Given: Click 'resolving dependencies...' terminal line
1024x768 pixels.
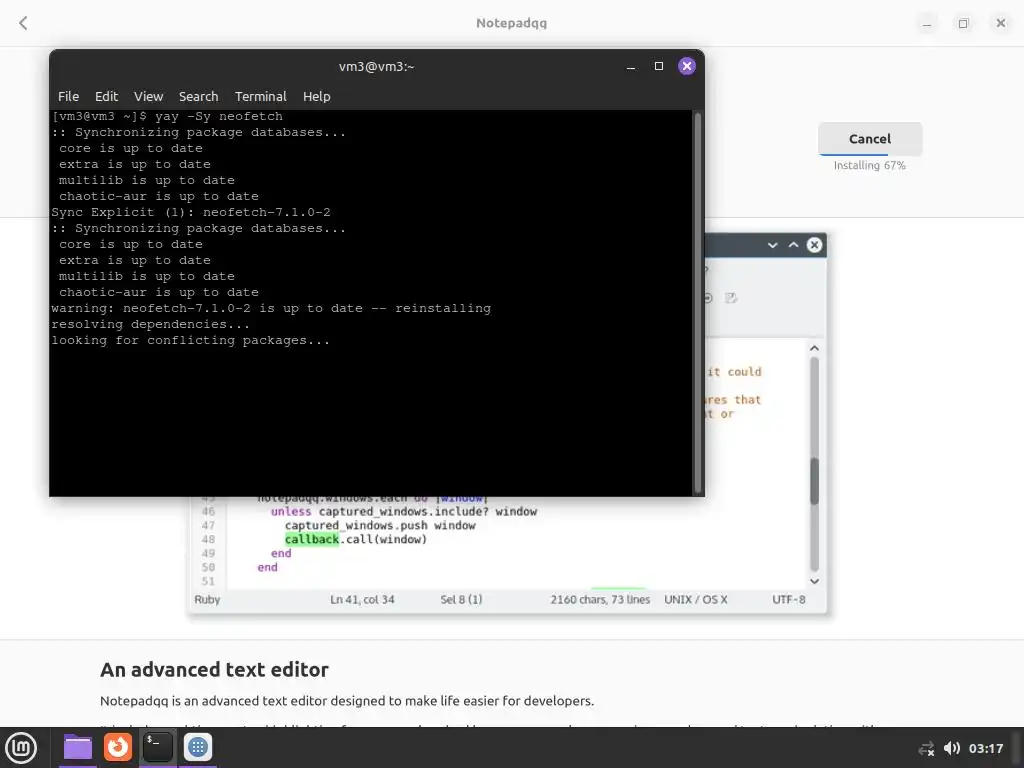Looking at the screenshot, I should pos(150,325).
